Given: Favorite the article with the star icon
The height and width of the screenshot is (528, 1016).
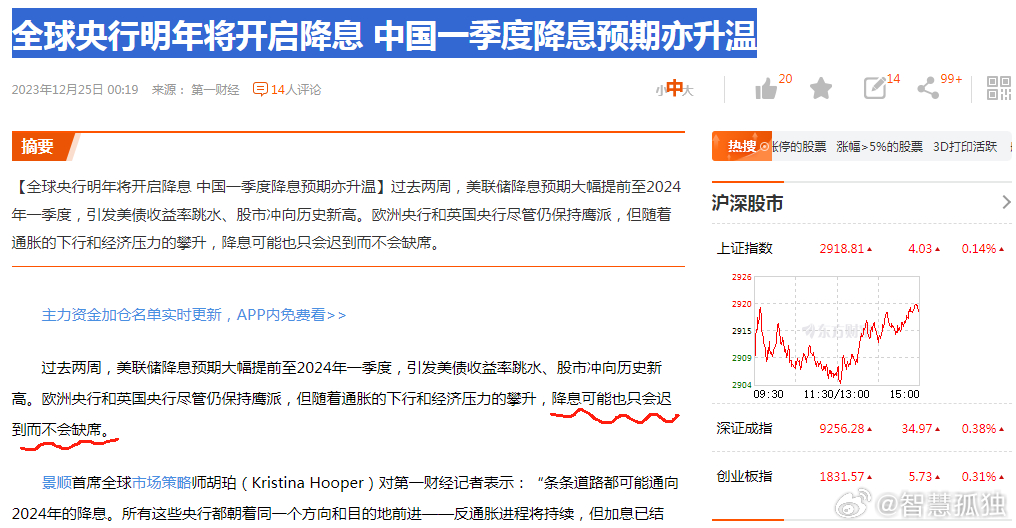Looking at the screenshot, I should point(821,89).
